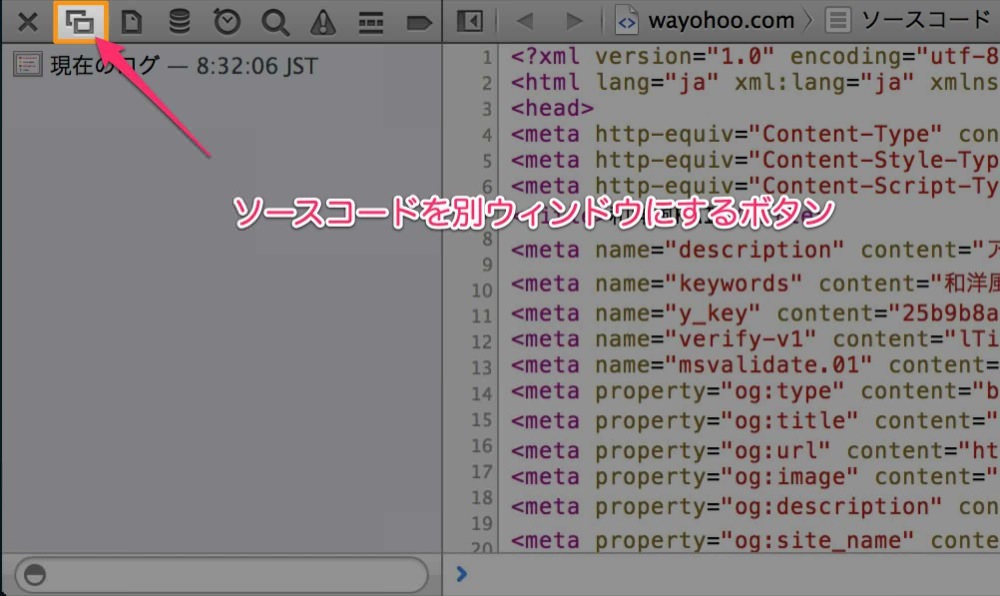Click the meta property="og:image" line
1000x596 pixels.
[x=754, y=477]
